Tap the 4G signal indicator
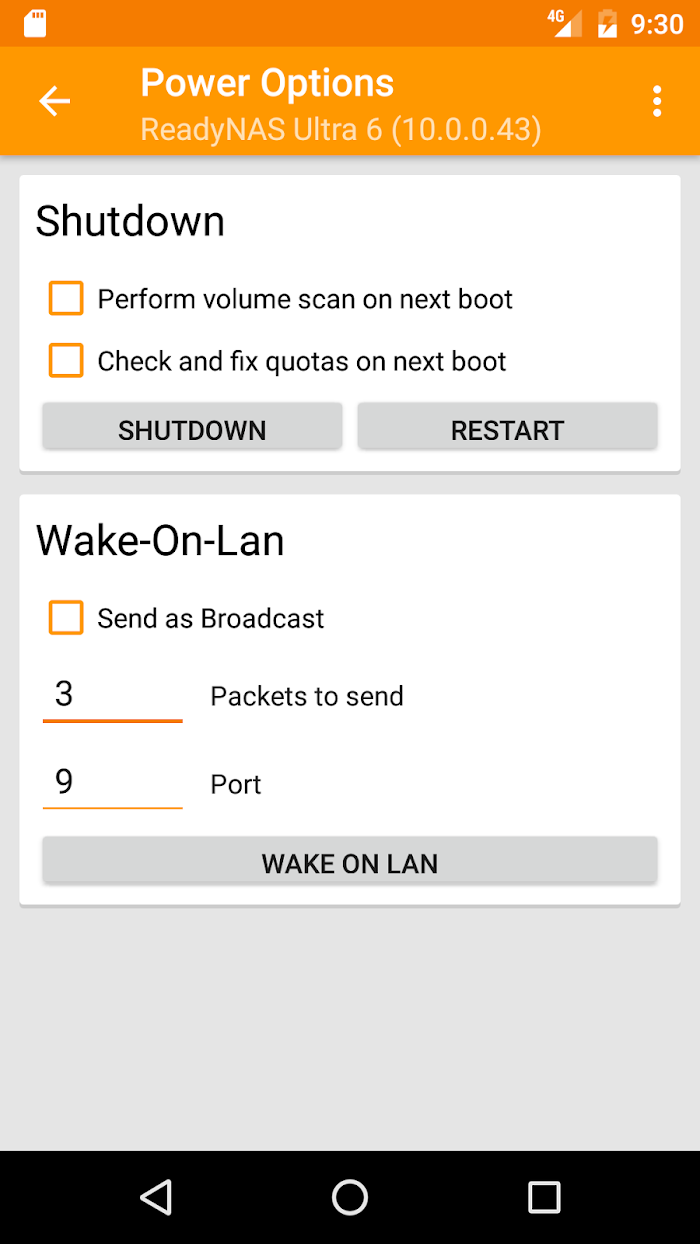The width and height of the screenshot is (700, 1244). [x=565, y=23]
